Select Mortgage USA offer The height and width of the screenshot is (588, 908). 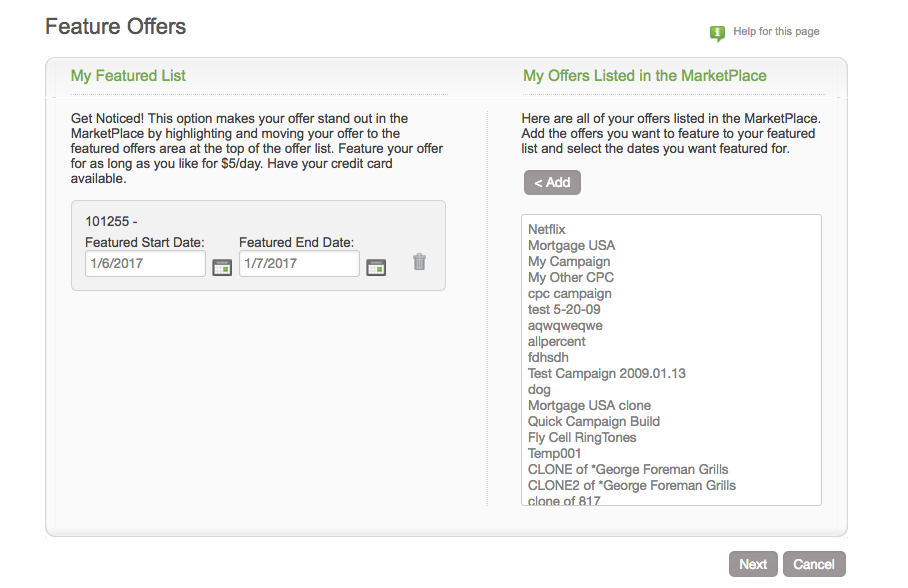tap(671, 246)
